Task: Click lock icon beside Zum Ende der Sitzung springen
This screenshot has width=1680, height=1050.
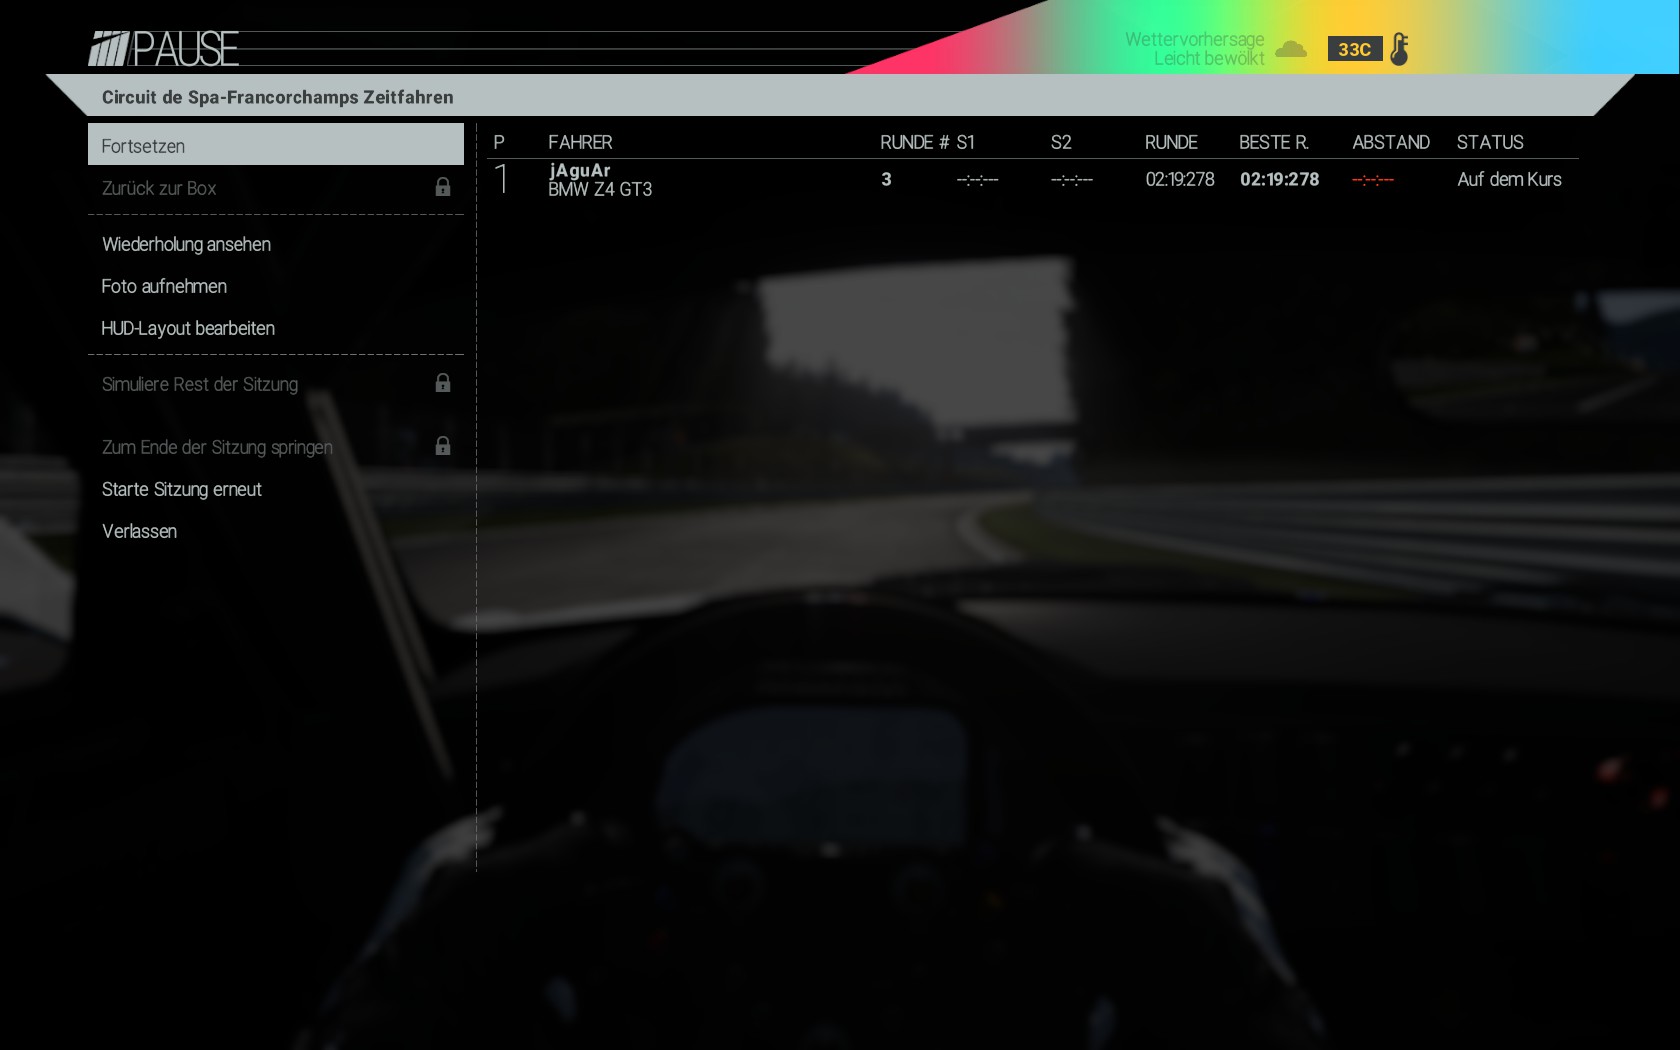Action: click(443, 446)
